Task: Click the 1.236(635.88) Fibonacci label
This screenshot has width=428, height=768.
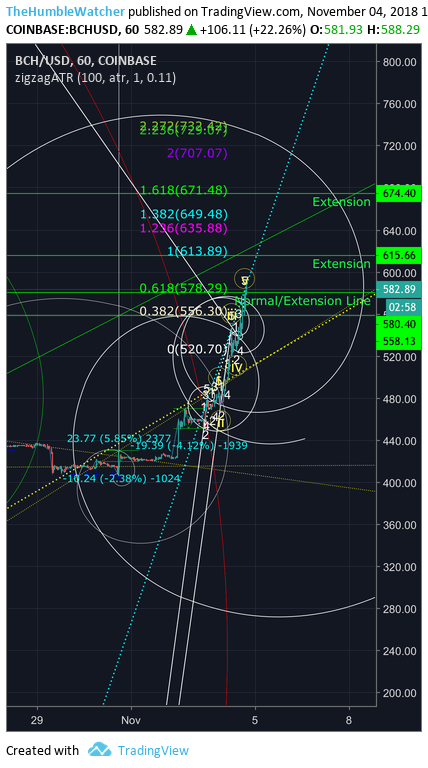Action: [184, 228]
